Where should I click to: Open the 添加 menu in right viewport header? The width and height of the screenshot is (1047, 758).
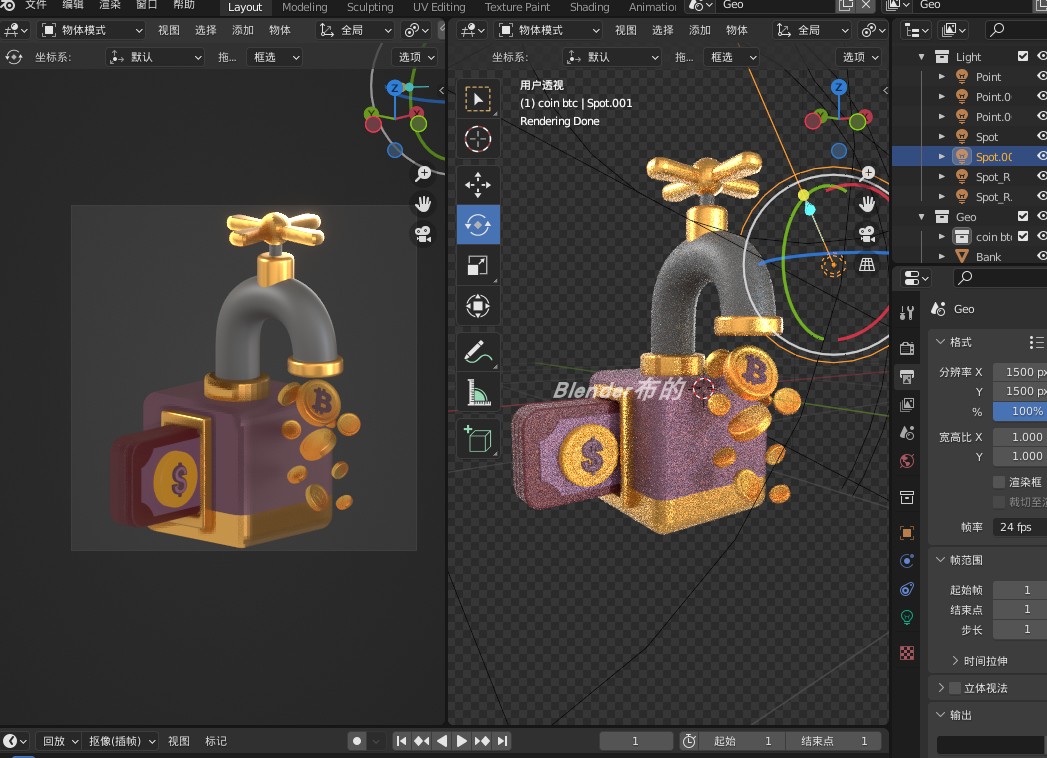pyautogui.click(x=699, y=30)
